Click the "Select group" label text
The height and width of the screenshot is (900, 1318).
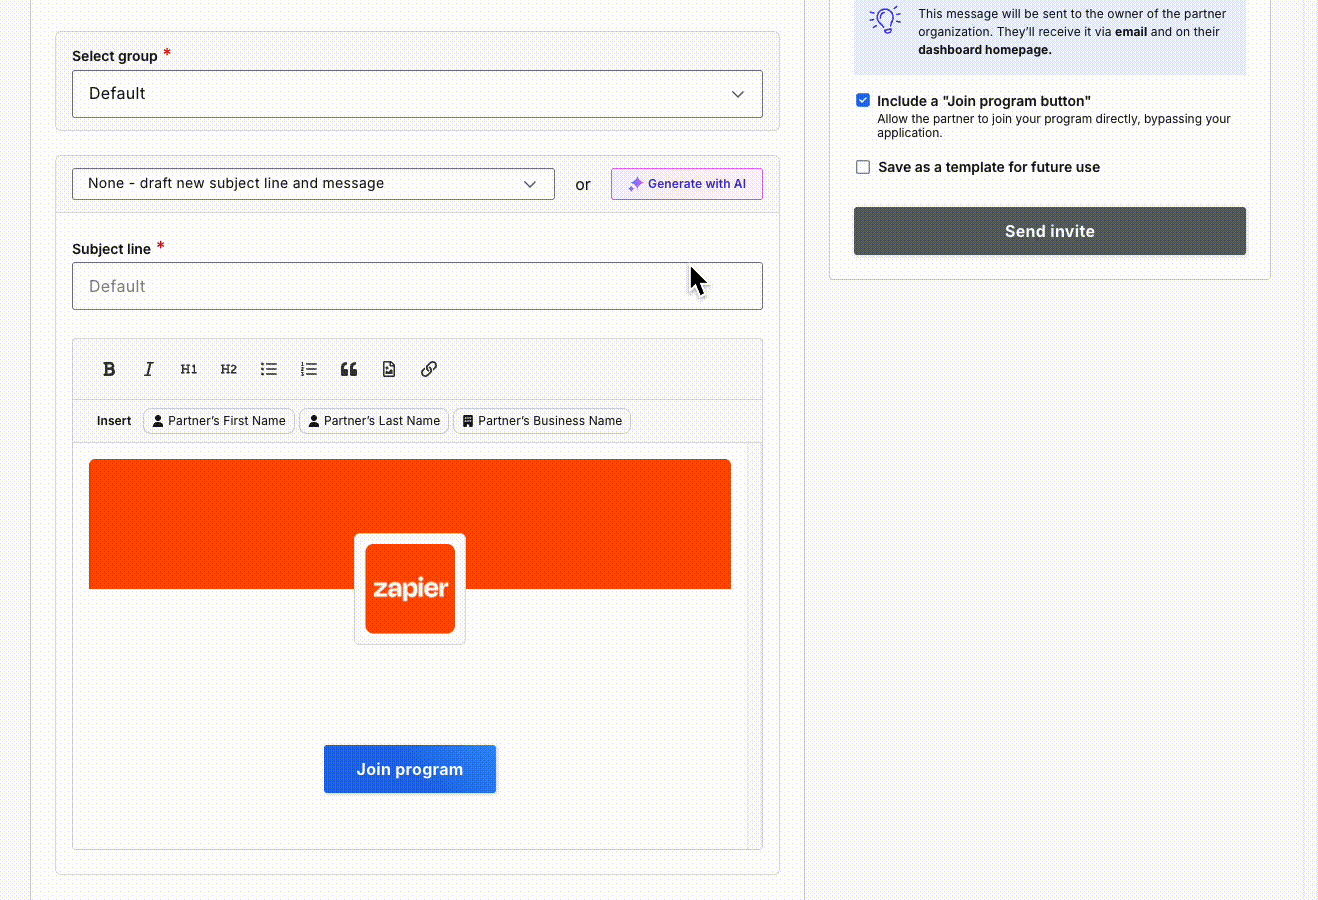coord(115,56)
